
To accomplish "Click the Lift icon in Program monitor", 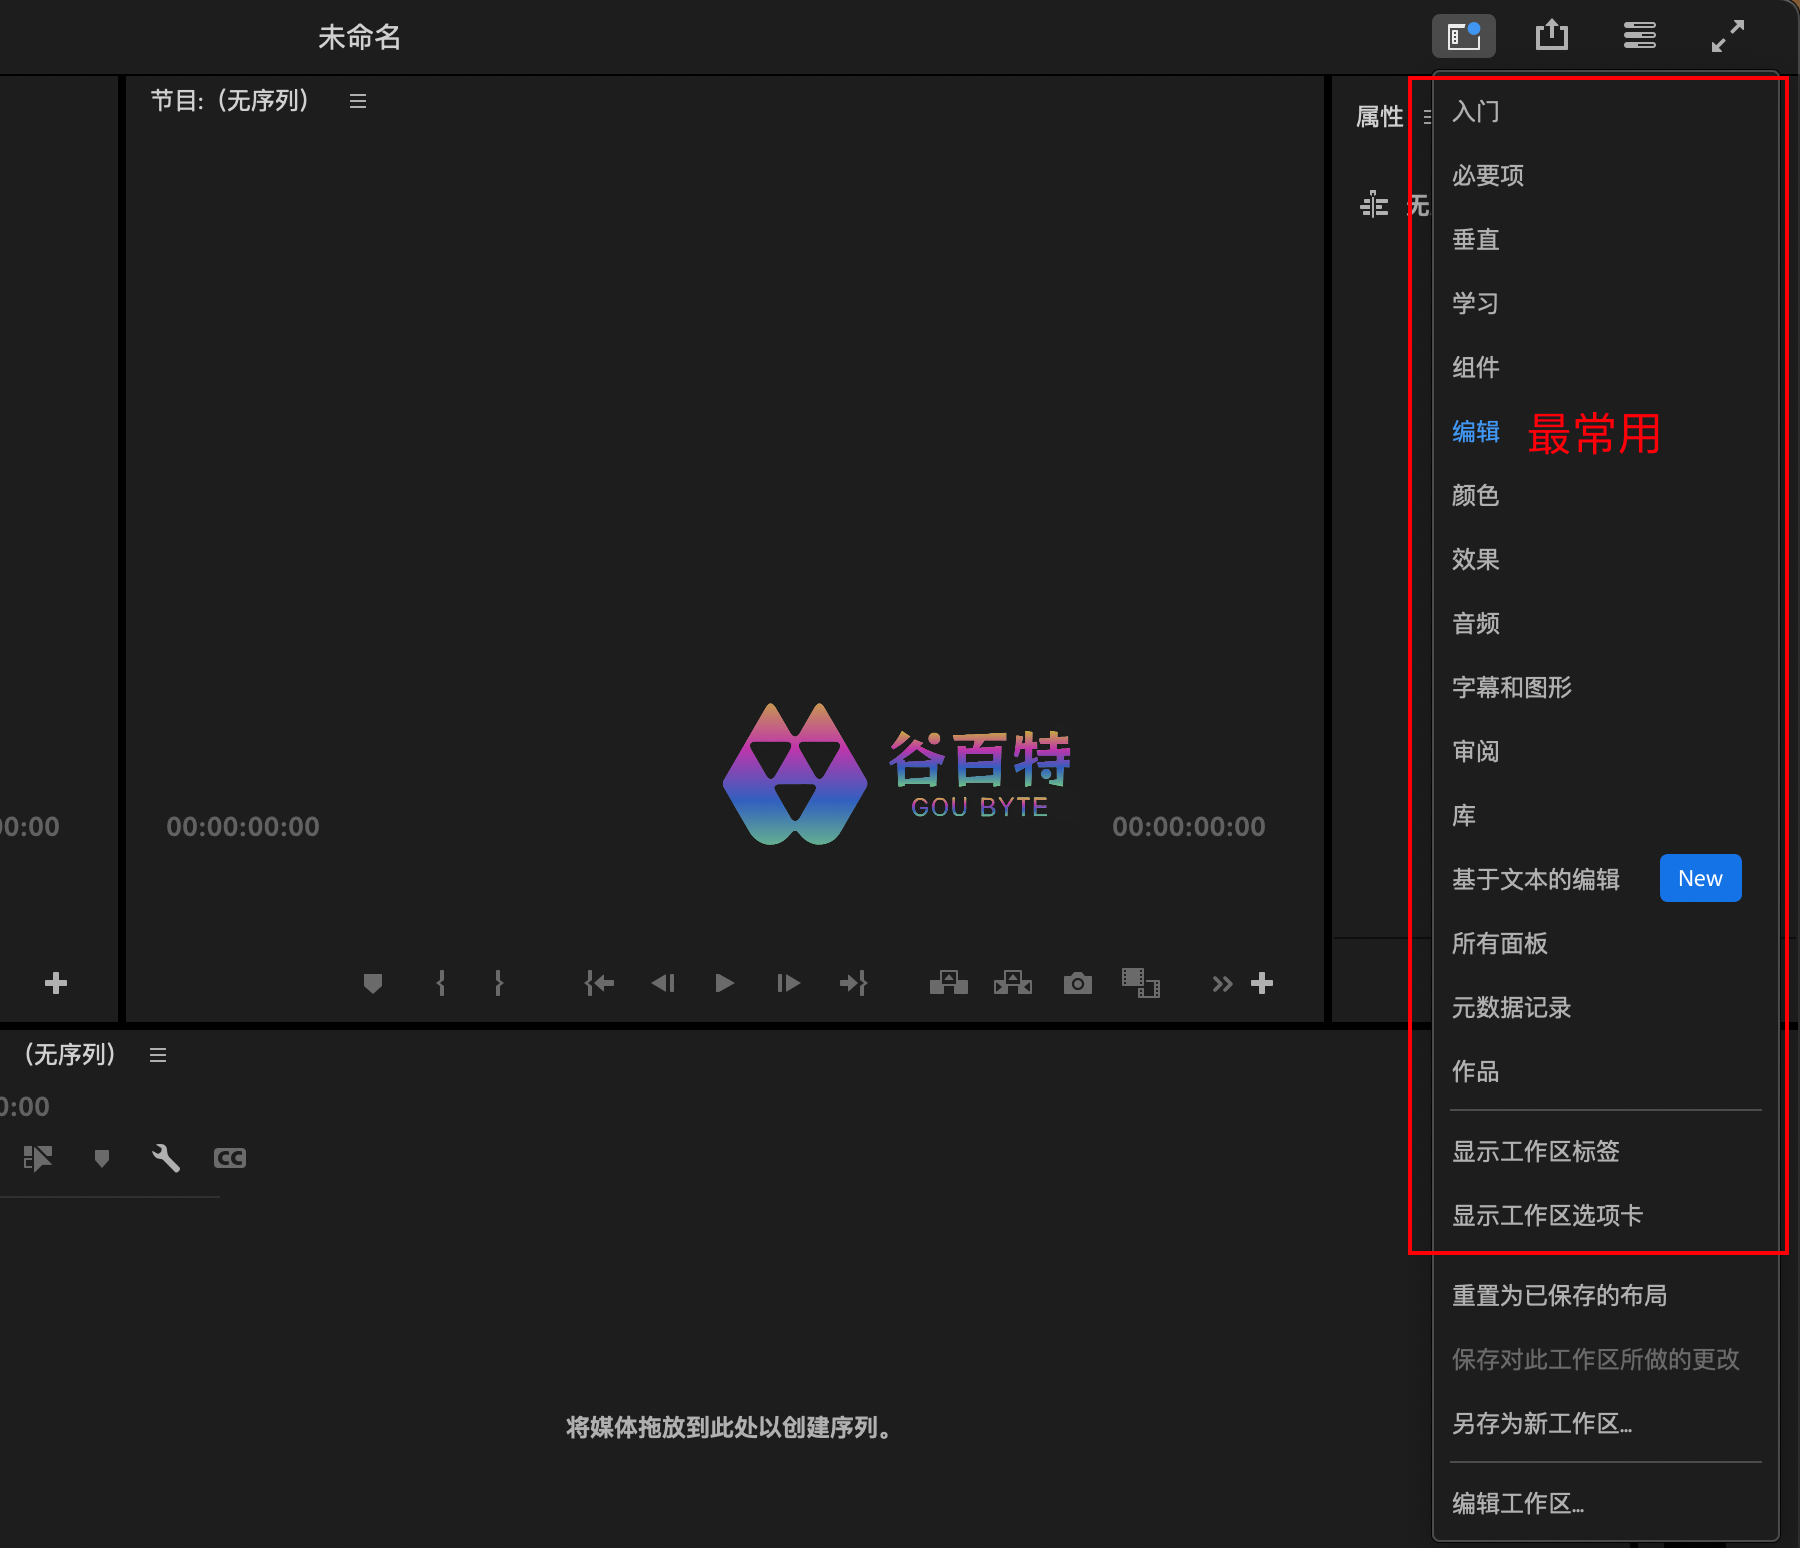I will point(948,983).
